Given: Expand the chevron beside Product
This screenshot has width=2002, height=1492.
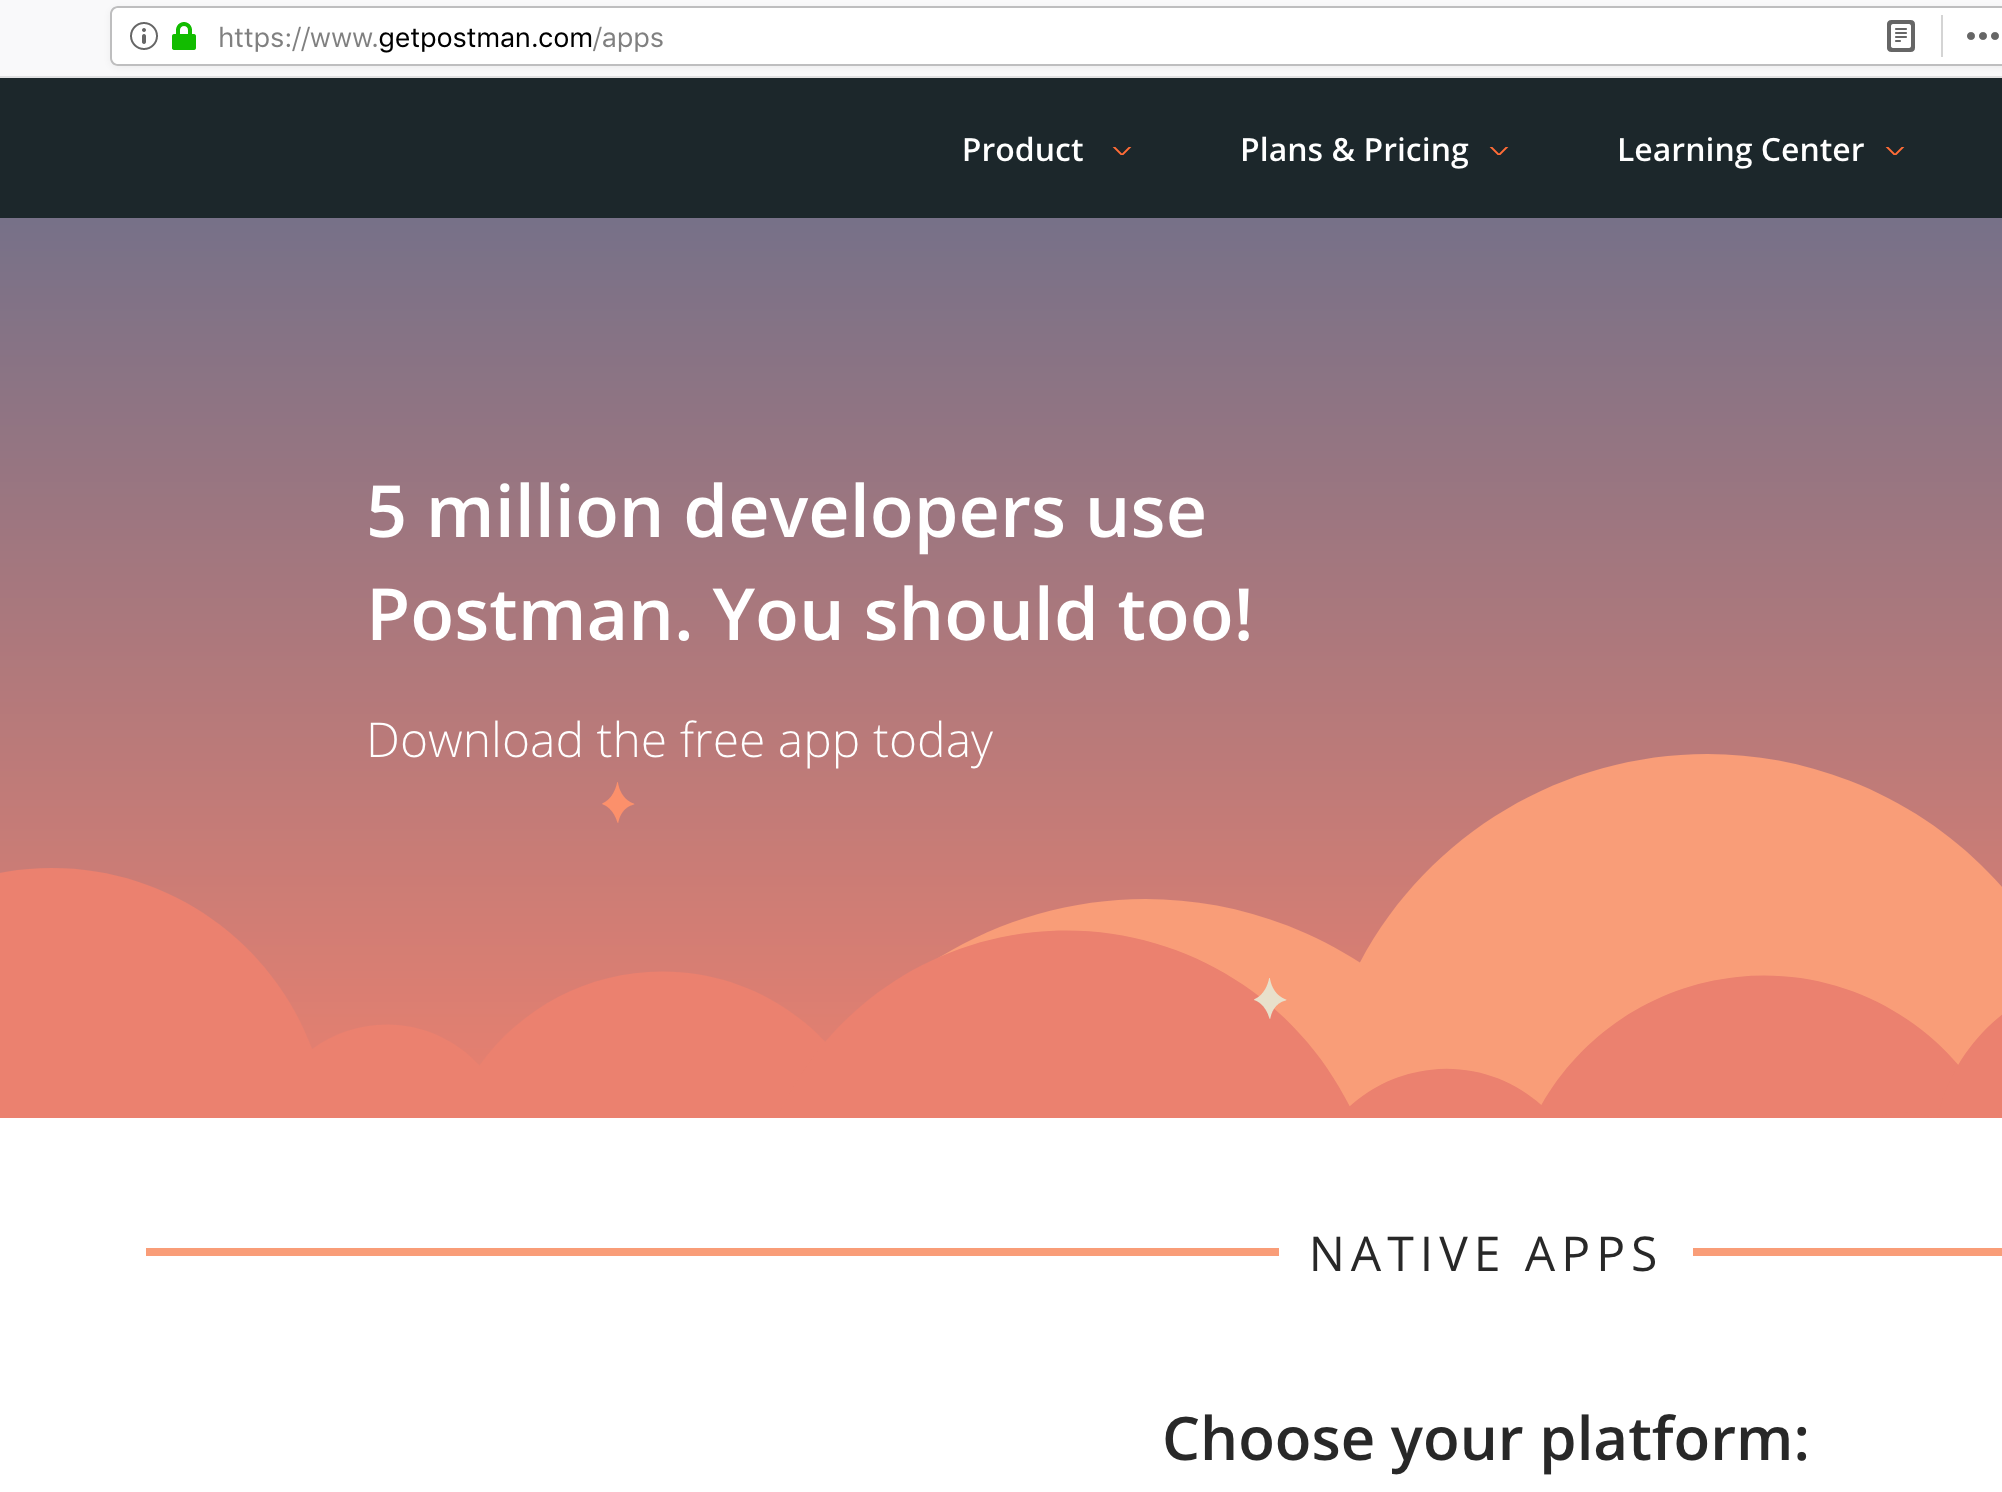Looking at the screenshot, I should click(x=1122, y=151).
